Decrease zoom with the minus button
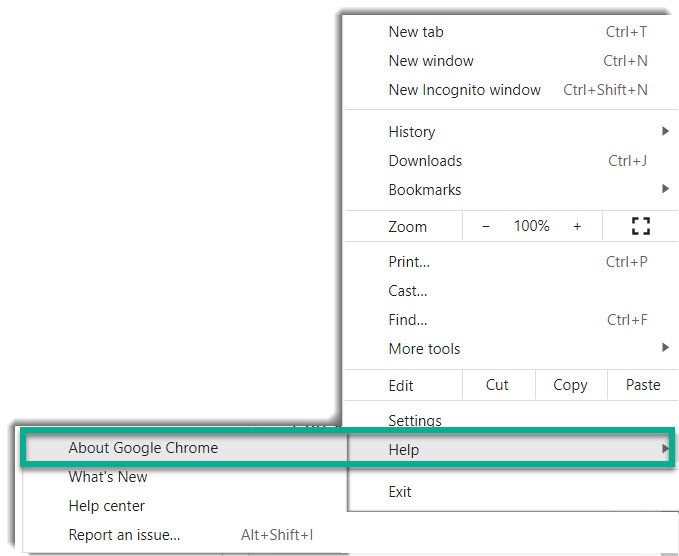The height and width of the screenshot is (556, 679). [486, 226]
